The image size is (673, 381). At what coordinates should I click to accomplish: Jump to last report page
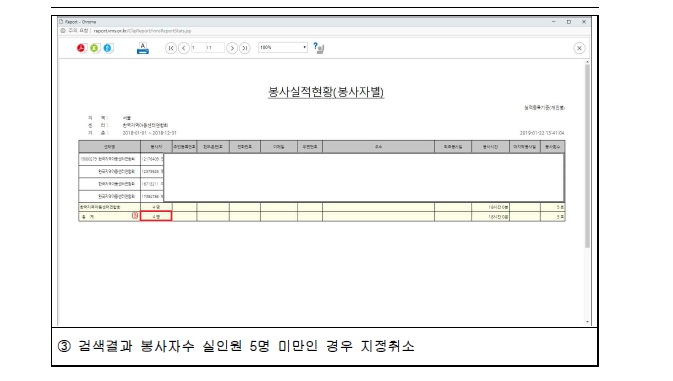click(x=245, y=48)
